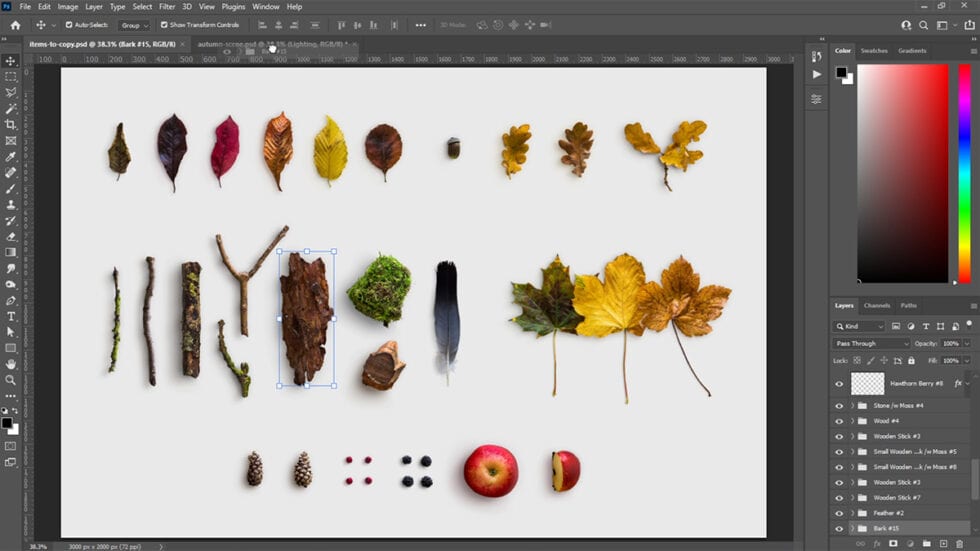Click the Add layer mask icon
The height and width of the screenshot is (551, 980).
coord(893,544)
